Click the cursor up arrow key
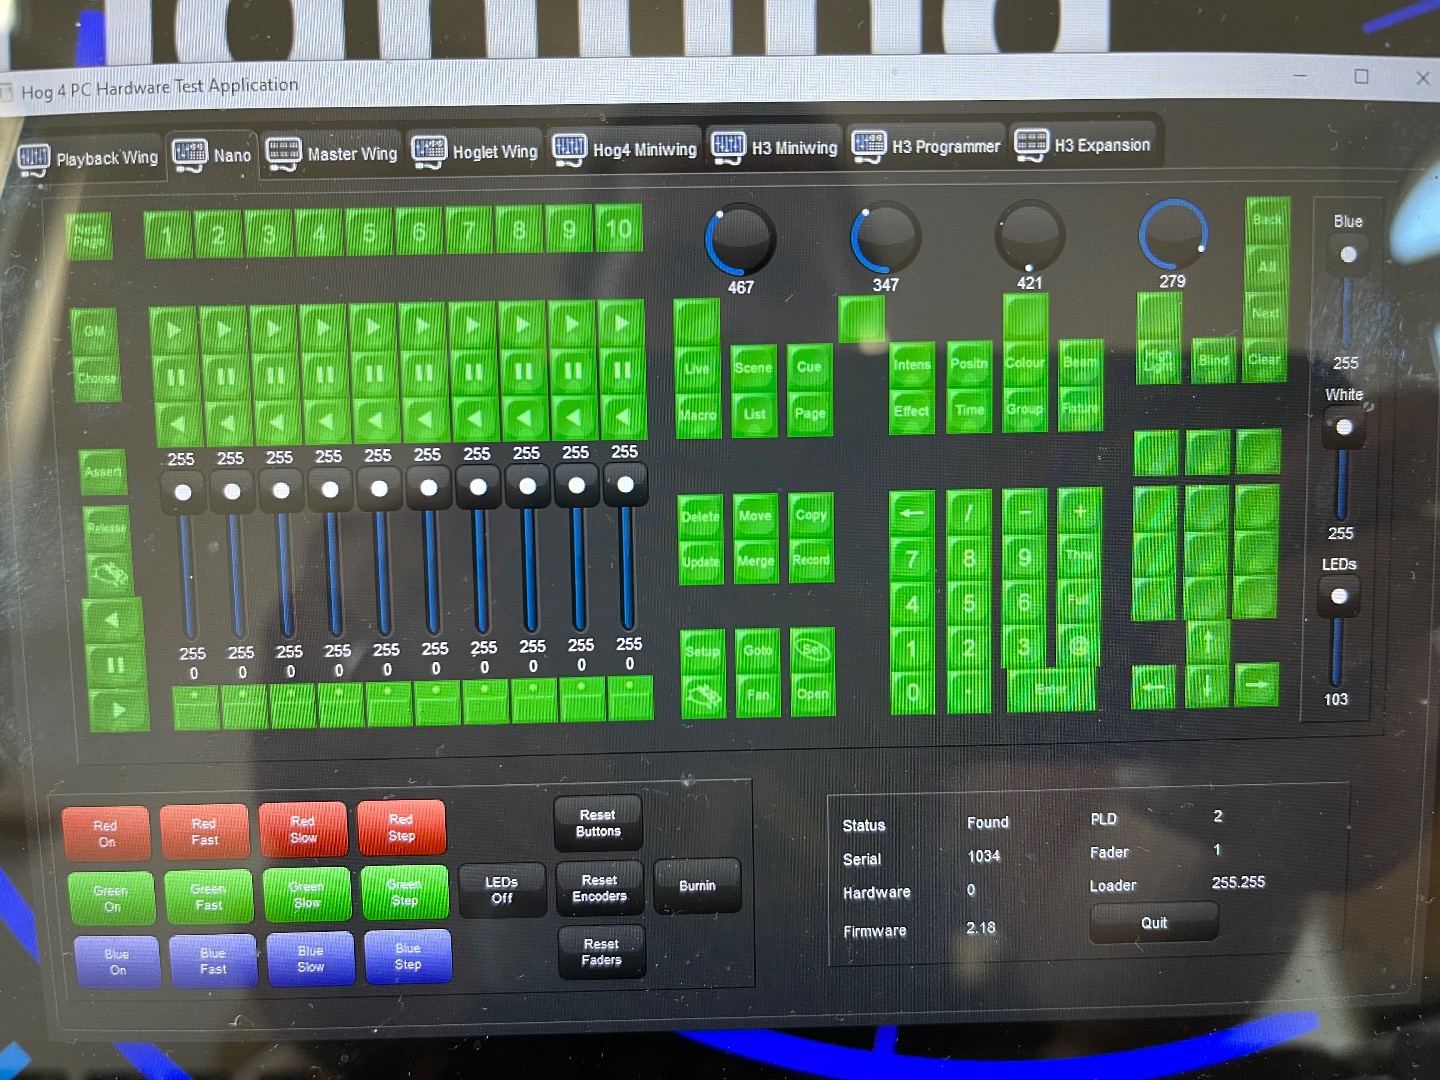Viewport: 1440px width, 1080px height. point(1207,640)
